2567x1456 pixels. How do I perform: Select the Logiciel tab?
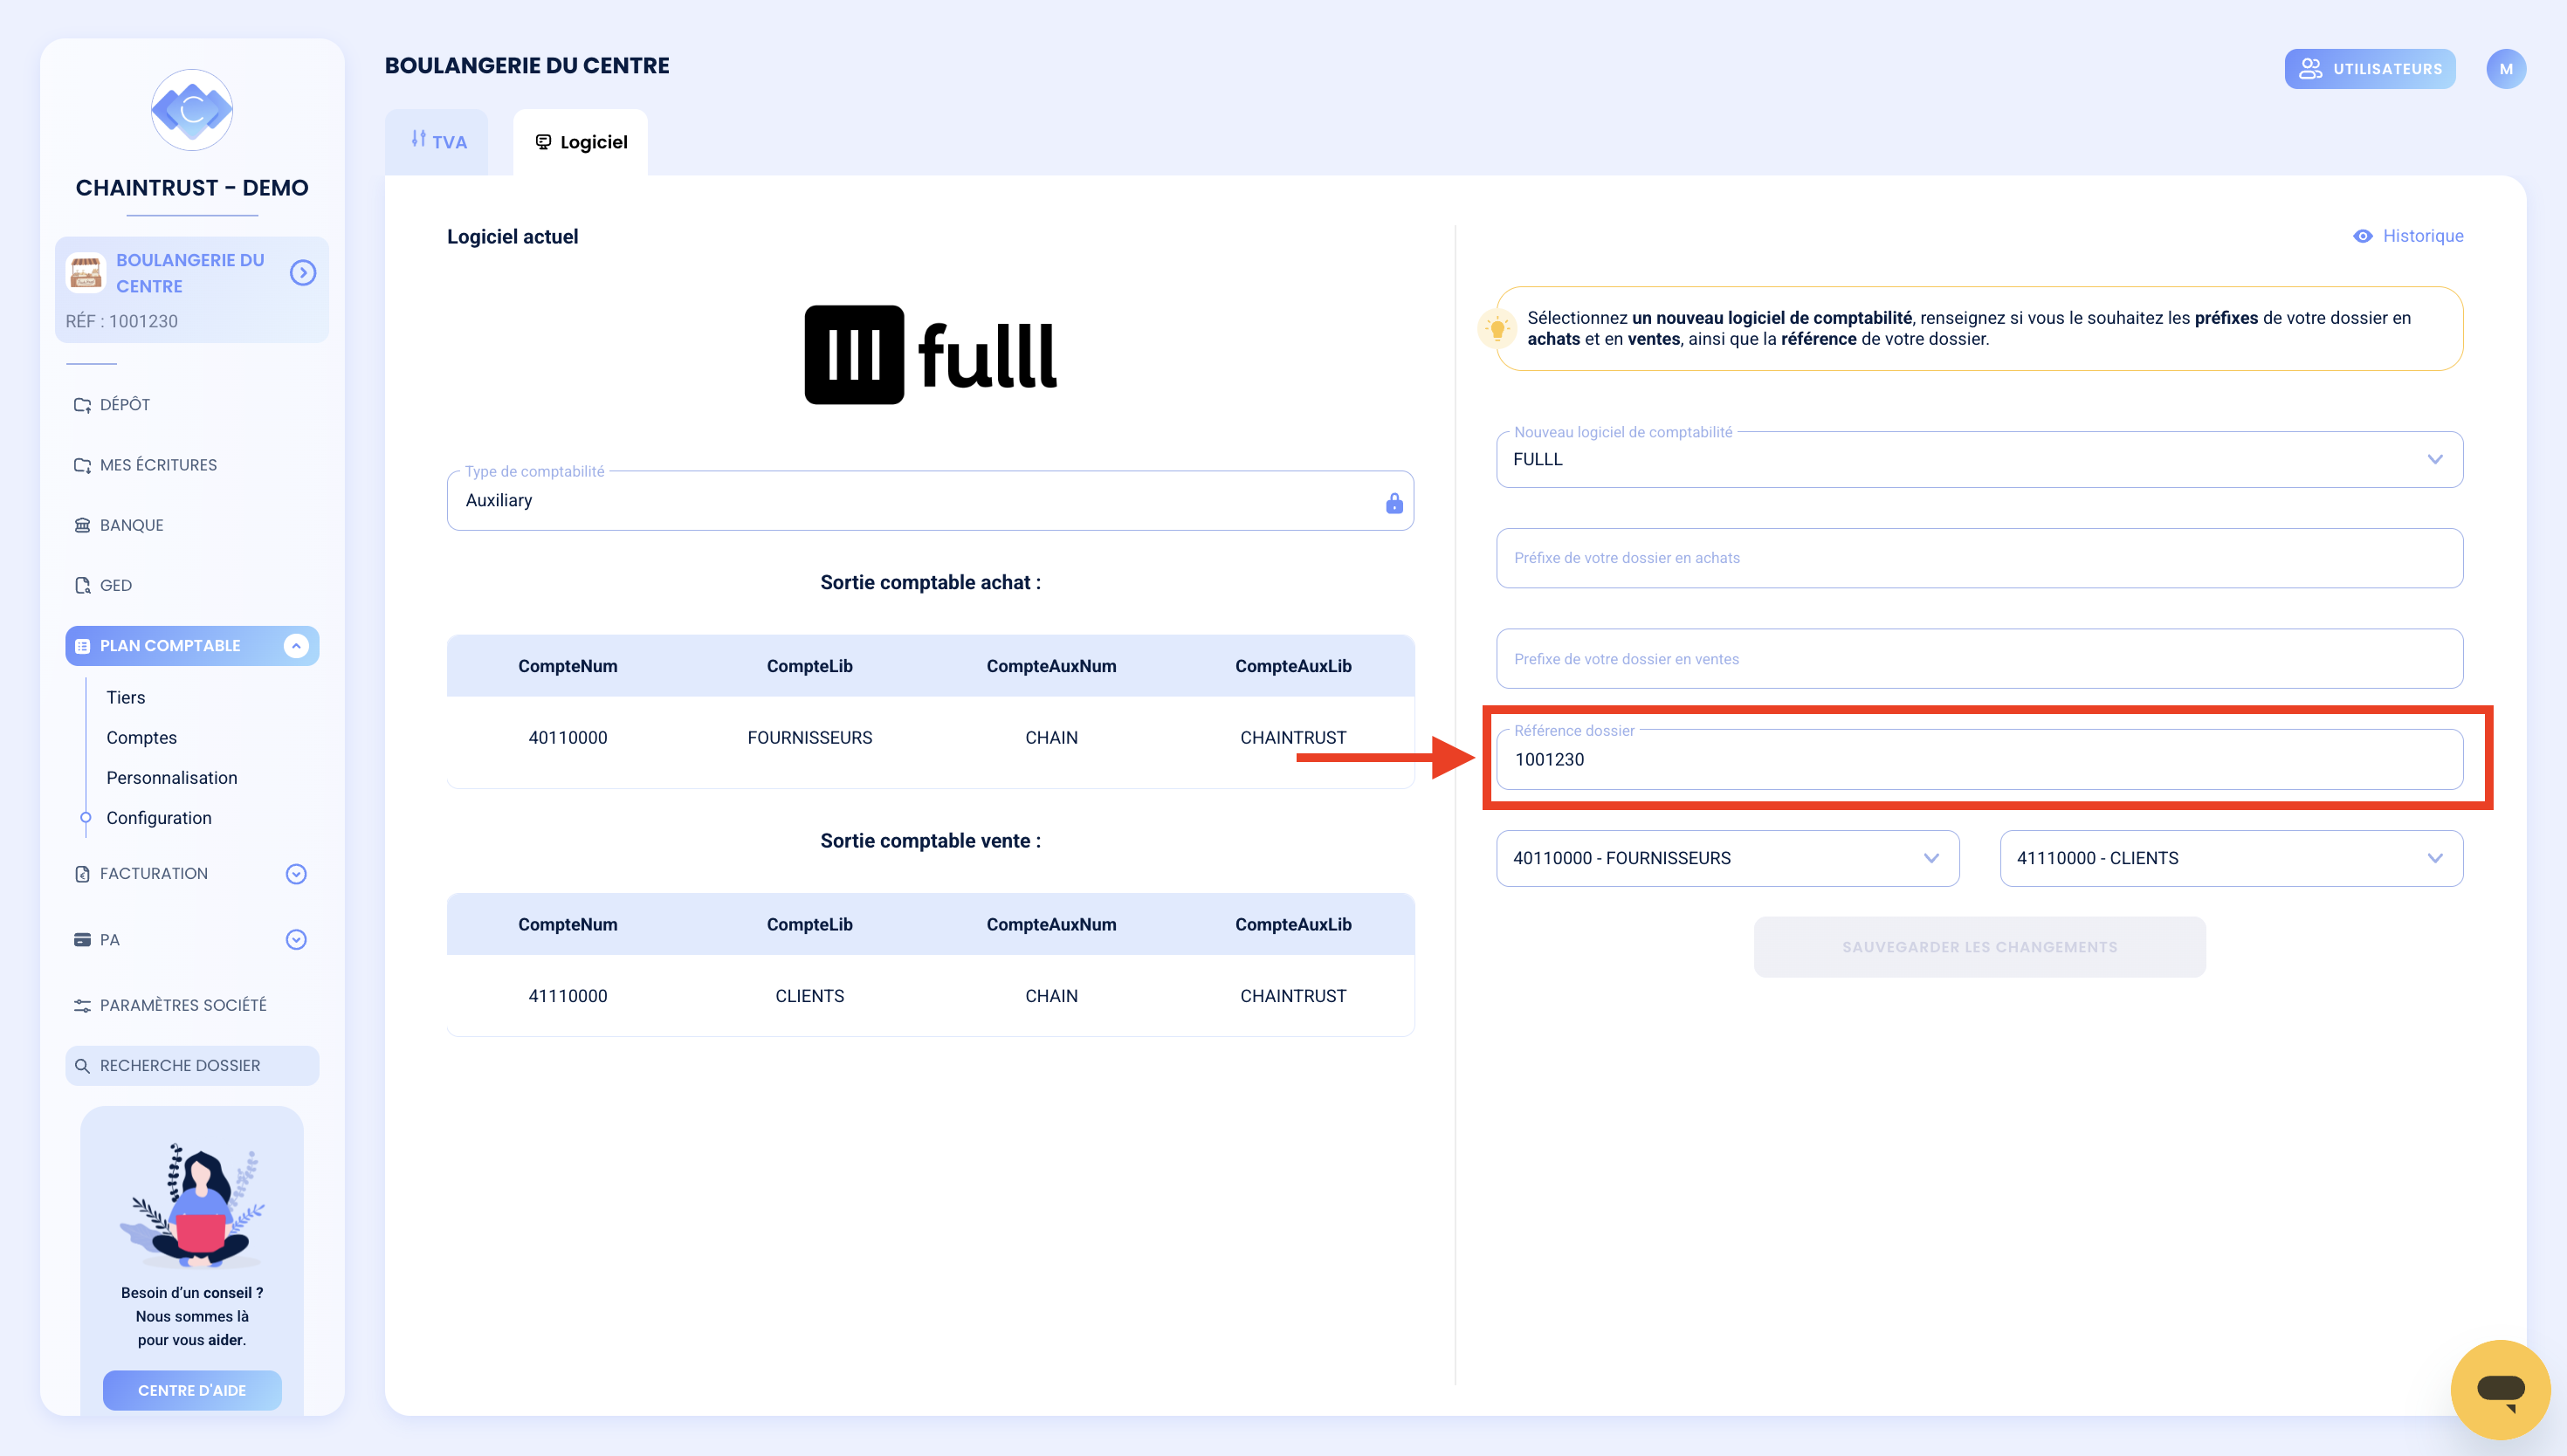(x=581, y=142)
